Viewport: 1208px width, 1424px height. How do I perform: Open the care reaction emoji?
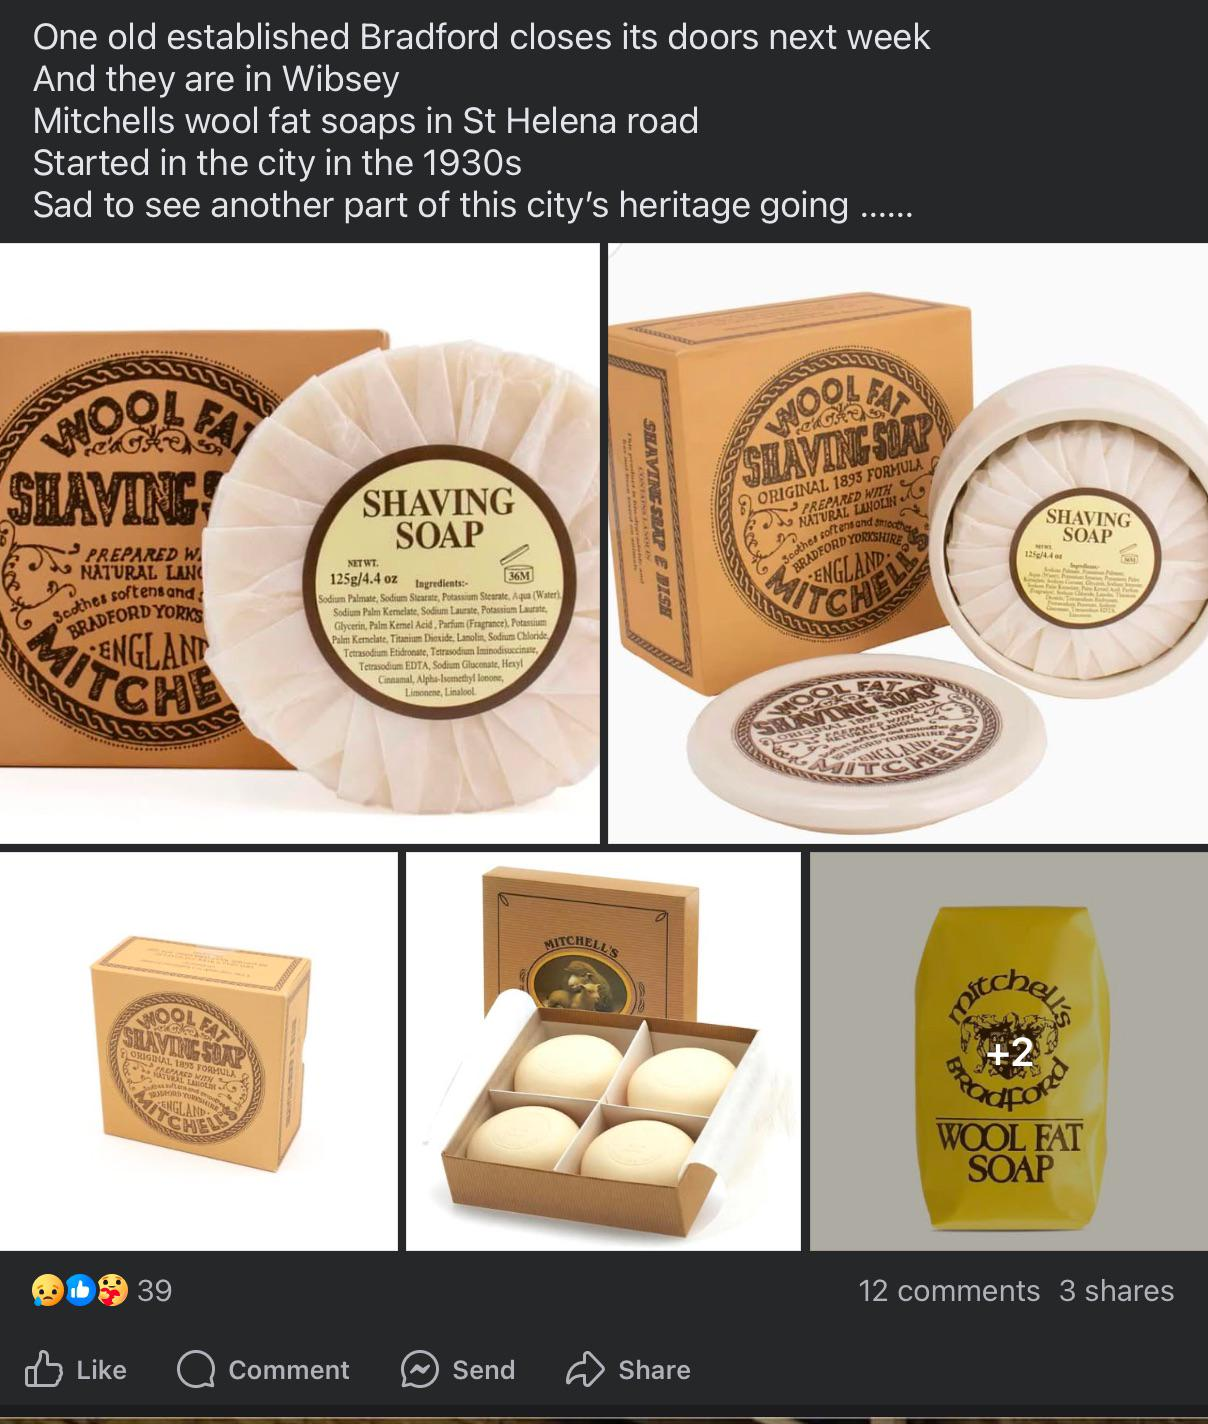click(112, 1291)
